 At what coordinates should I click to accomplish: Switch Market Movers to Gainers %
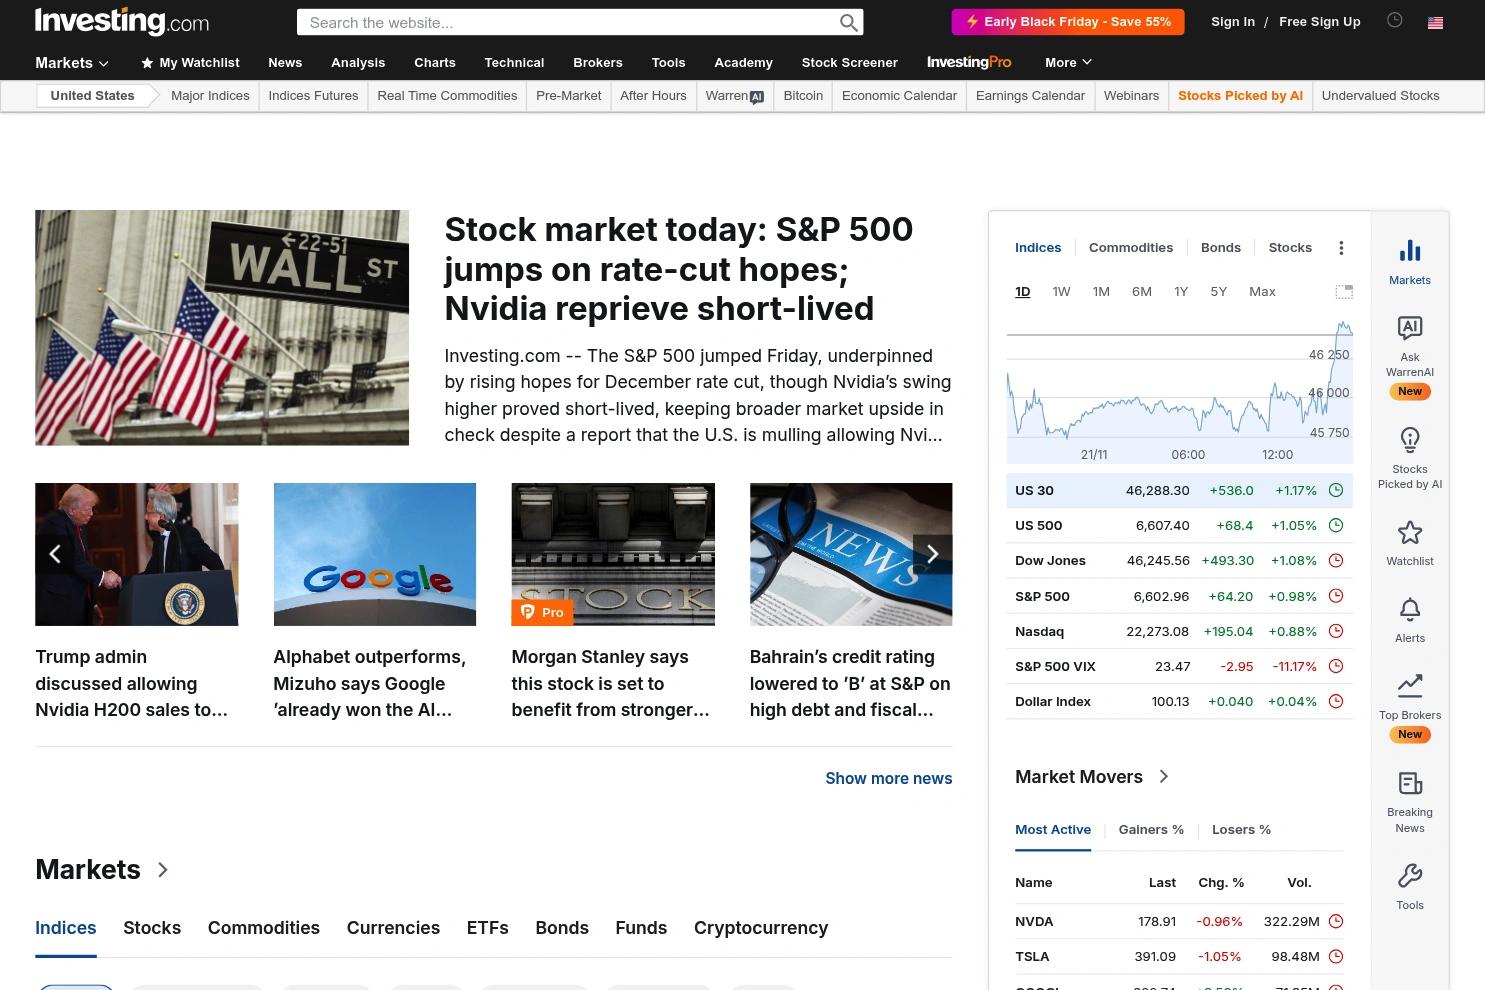[1151, 829]
